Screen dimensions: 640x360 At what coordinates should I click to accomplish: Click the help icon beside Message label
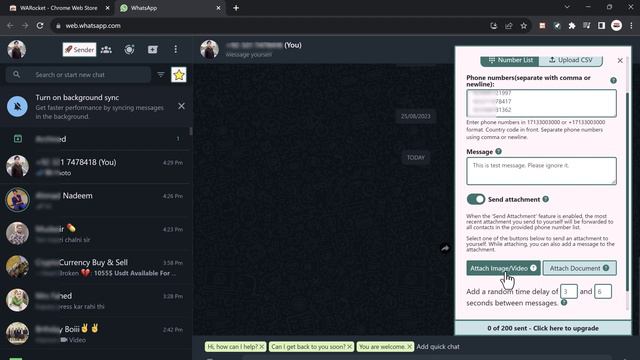pos(498,151)
